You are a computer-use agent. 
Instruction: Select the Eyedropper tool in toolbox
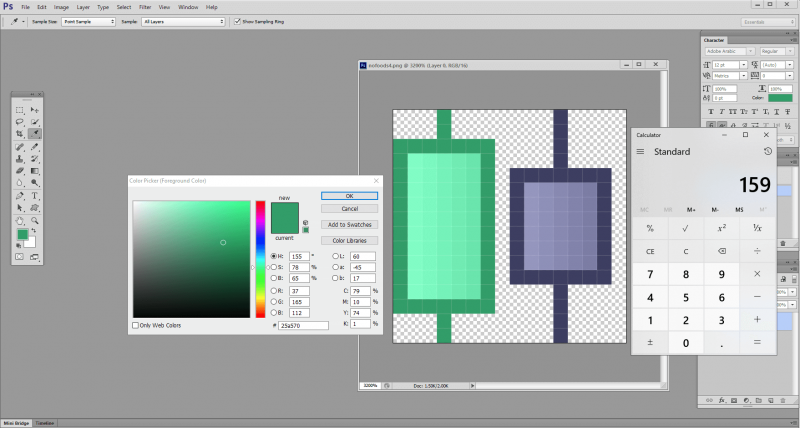click(35, 133)
